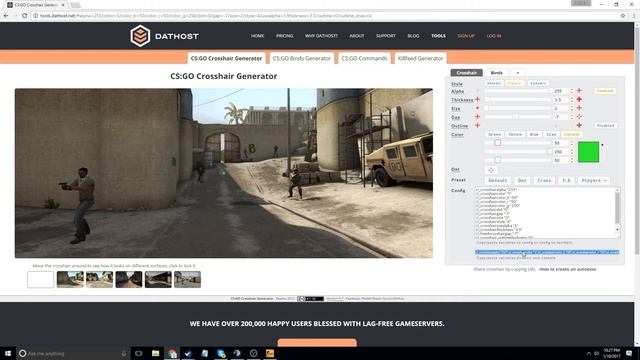Screen dimensions: 640x360
Task: Click the small crosshair left of the Thickness slider
Action: tap(477, 99)
